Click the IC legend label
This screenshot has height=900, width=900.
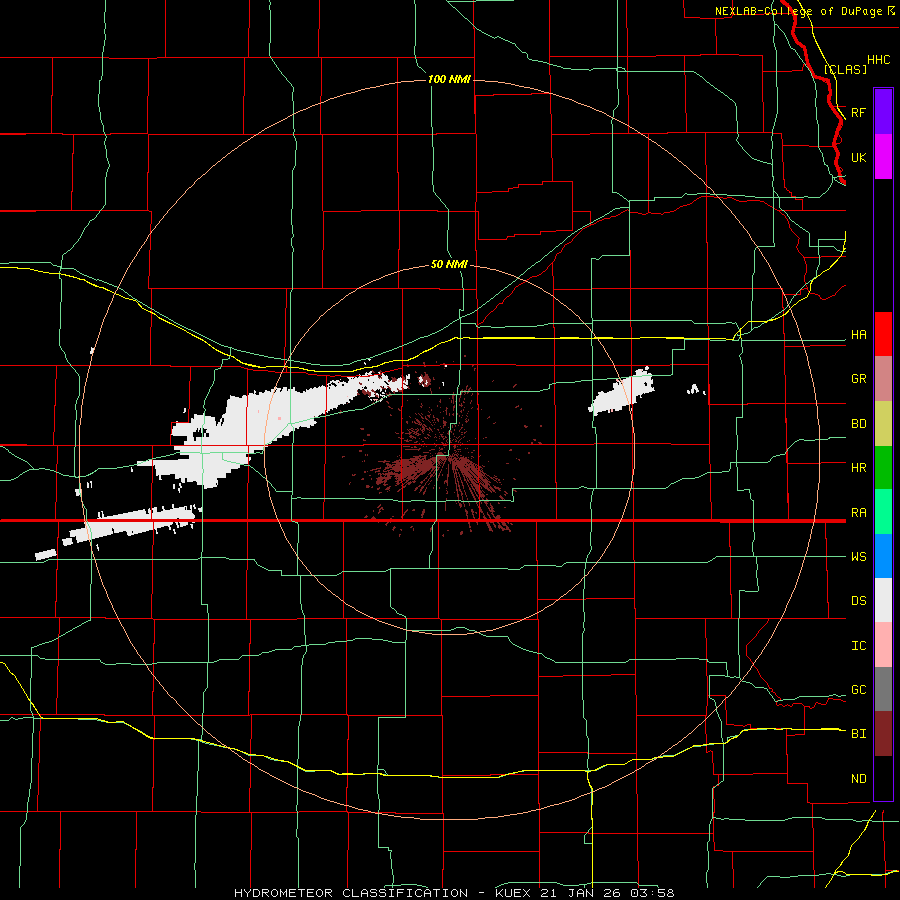point(858,646)
